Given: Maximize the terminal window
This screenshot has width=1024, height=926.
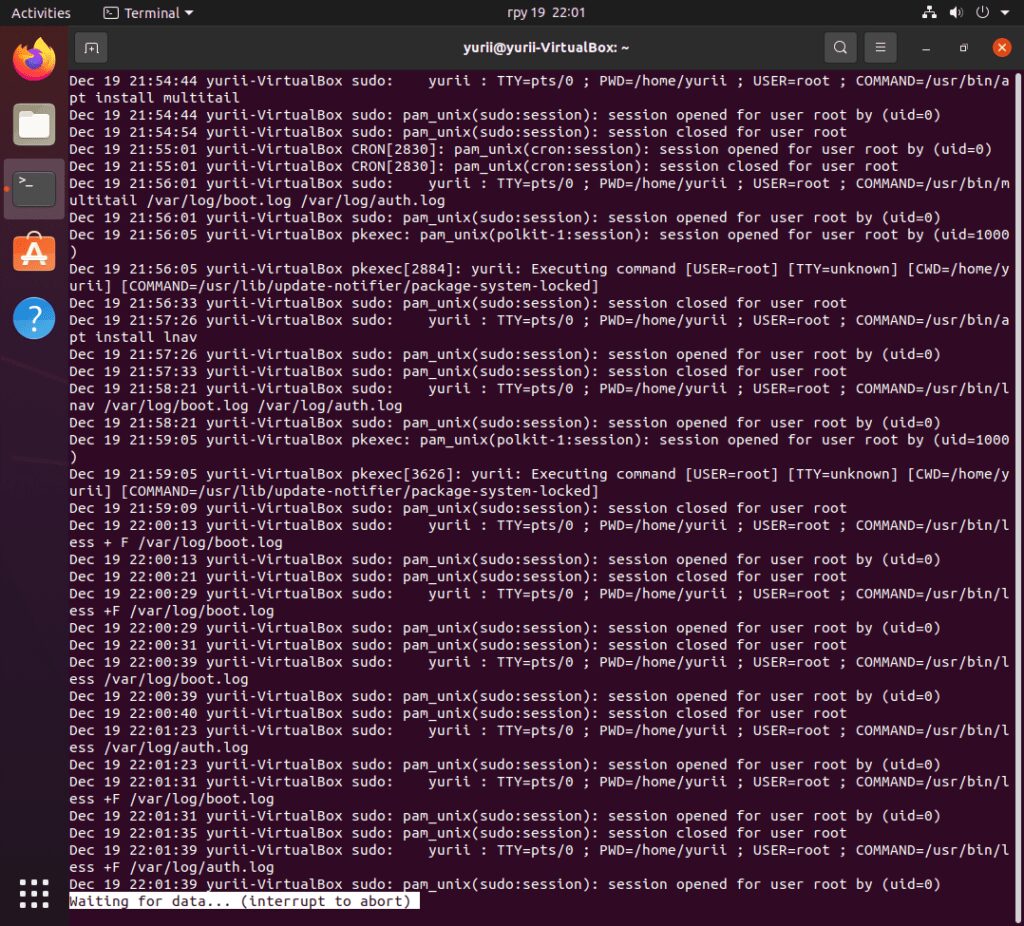Looking at the screenshot, I should (x=963, y=47).
